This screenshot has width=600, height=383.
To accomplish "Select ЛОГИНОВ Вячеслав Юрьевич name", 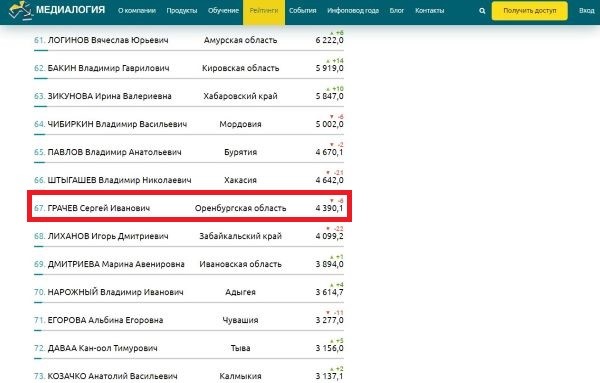I will (x=108, y=40).
